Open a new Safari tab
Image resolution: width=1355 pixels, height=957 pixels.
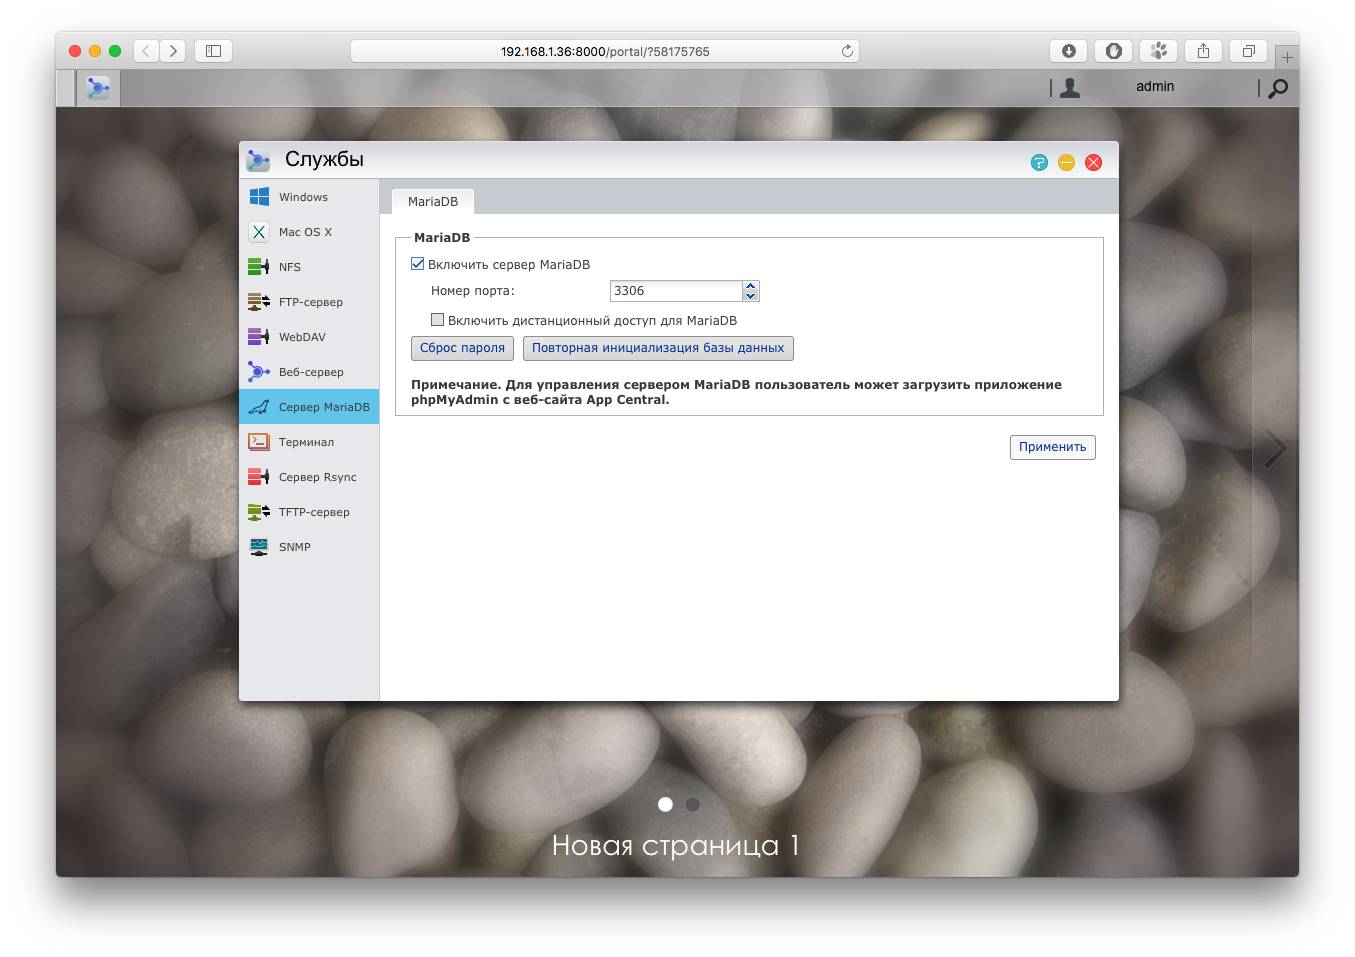[1287, 57]
